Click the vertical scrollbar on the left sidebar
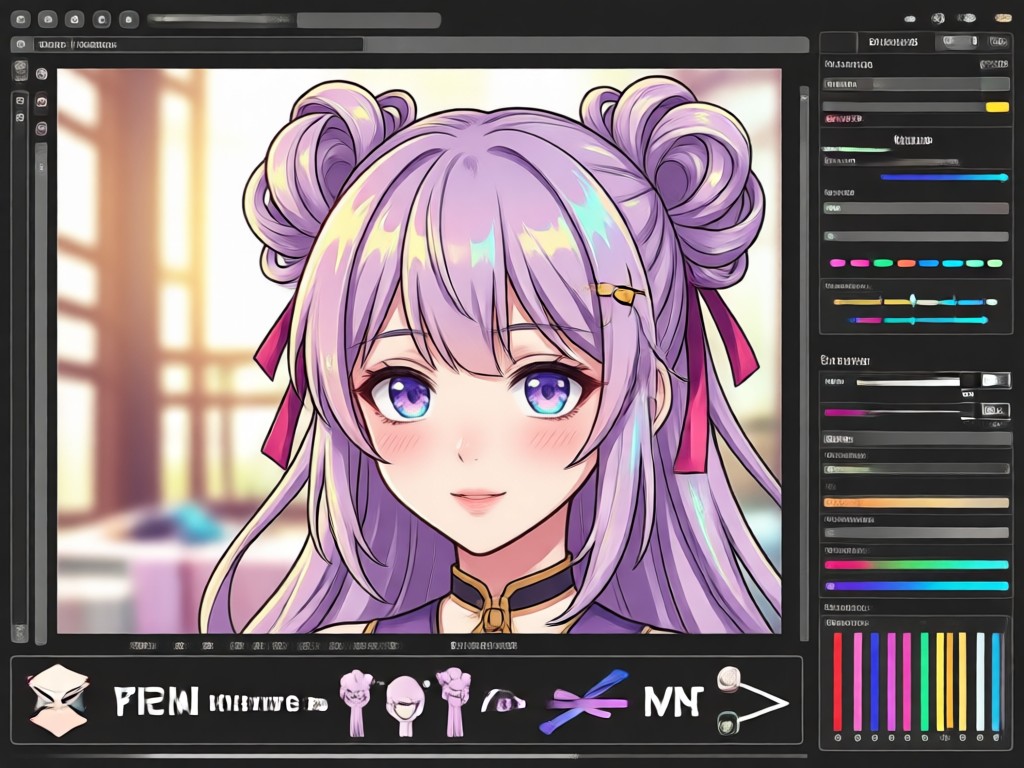The image size is (1024, 768). click(41, 392)
